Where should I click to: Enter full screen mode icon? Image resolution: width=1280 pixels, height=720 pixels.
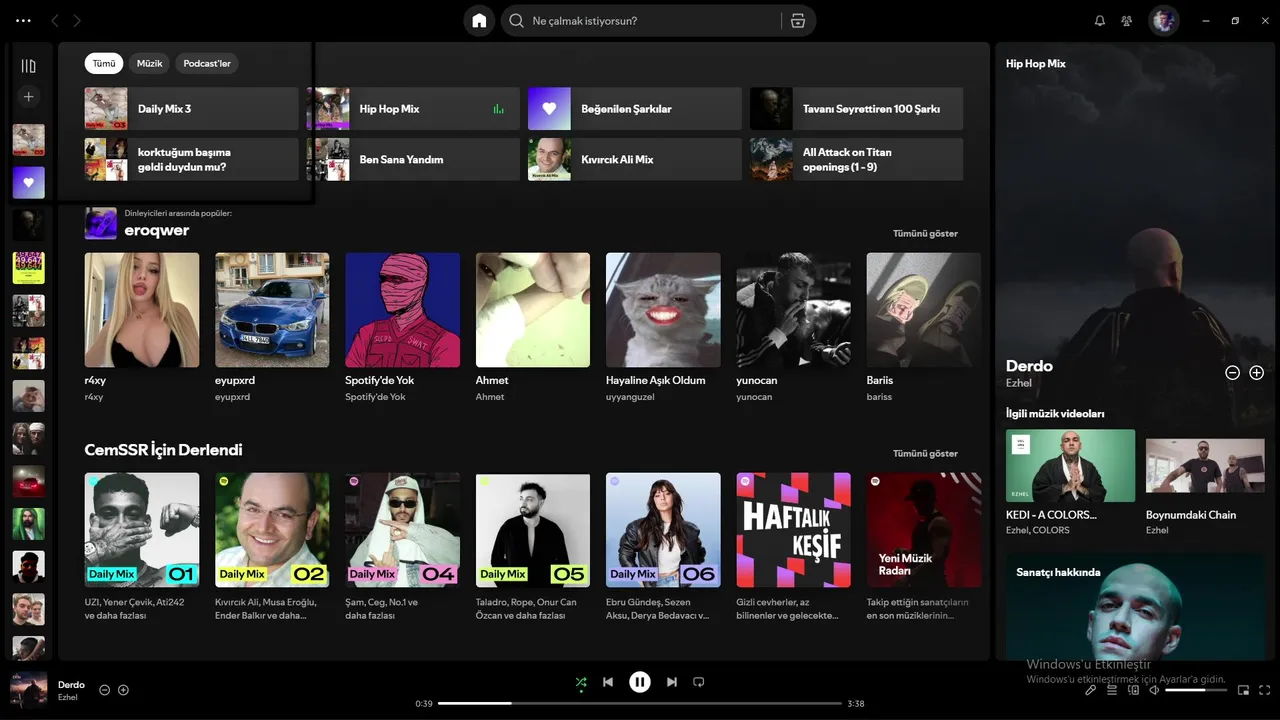pos(1265,690)
